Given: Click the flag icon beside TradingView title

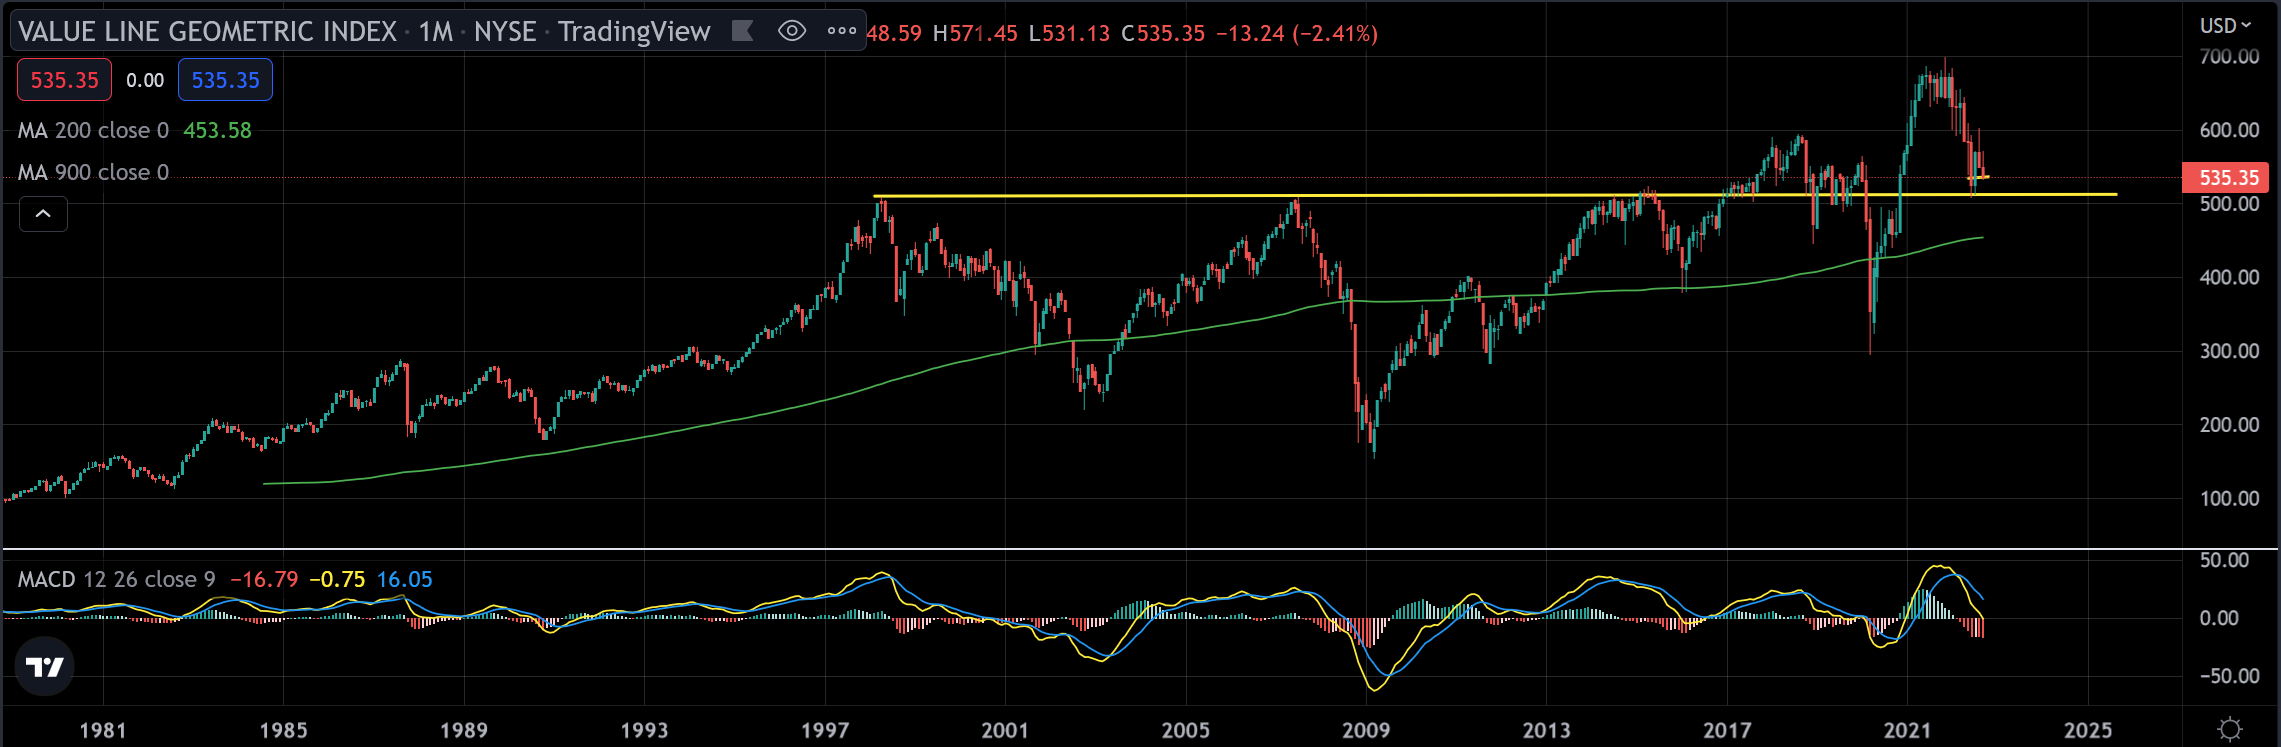Looking at the screenshot, I should pyautogui.click(x=743, y=31).
